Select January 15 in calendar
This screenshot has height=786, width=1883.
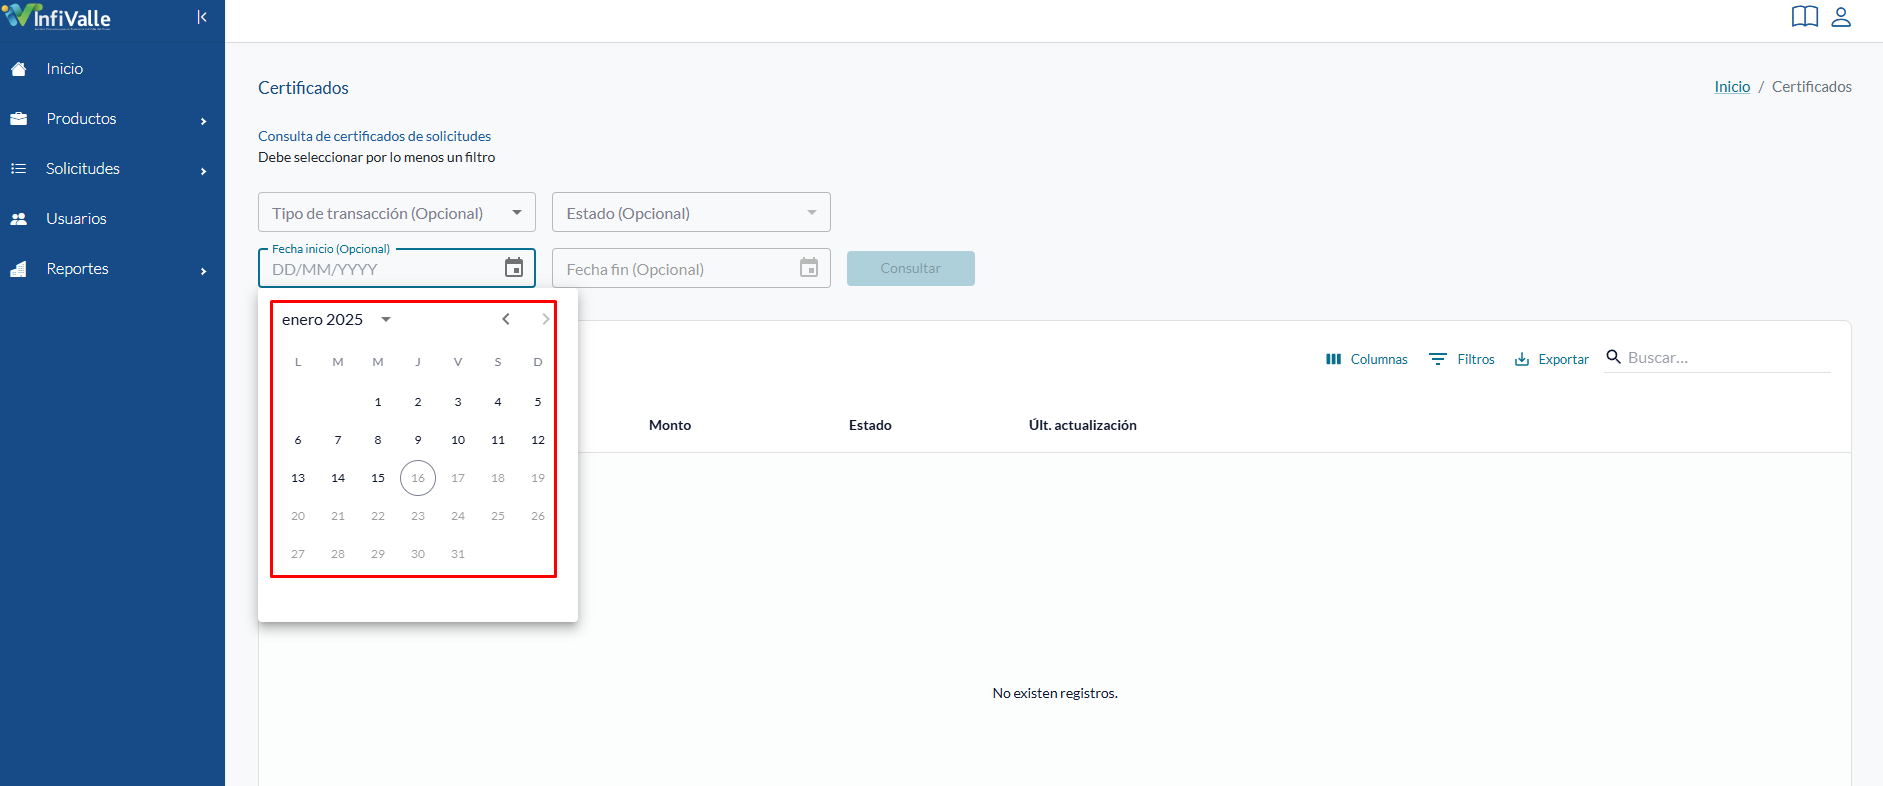point(378,478)
